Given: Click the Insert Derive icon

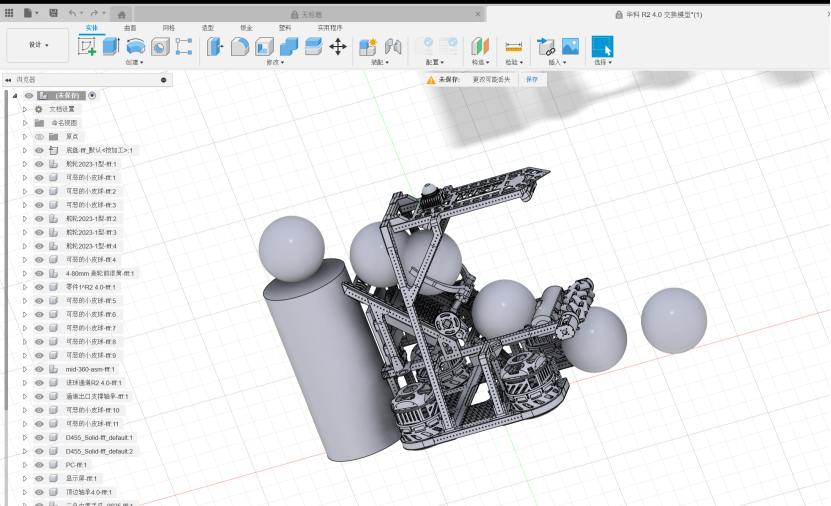Looking at the screenshot, I should pos(546,47).
